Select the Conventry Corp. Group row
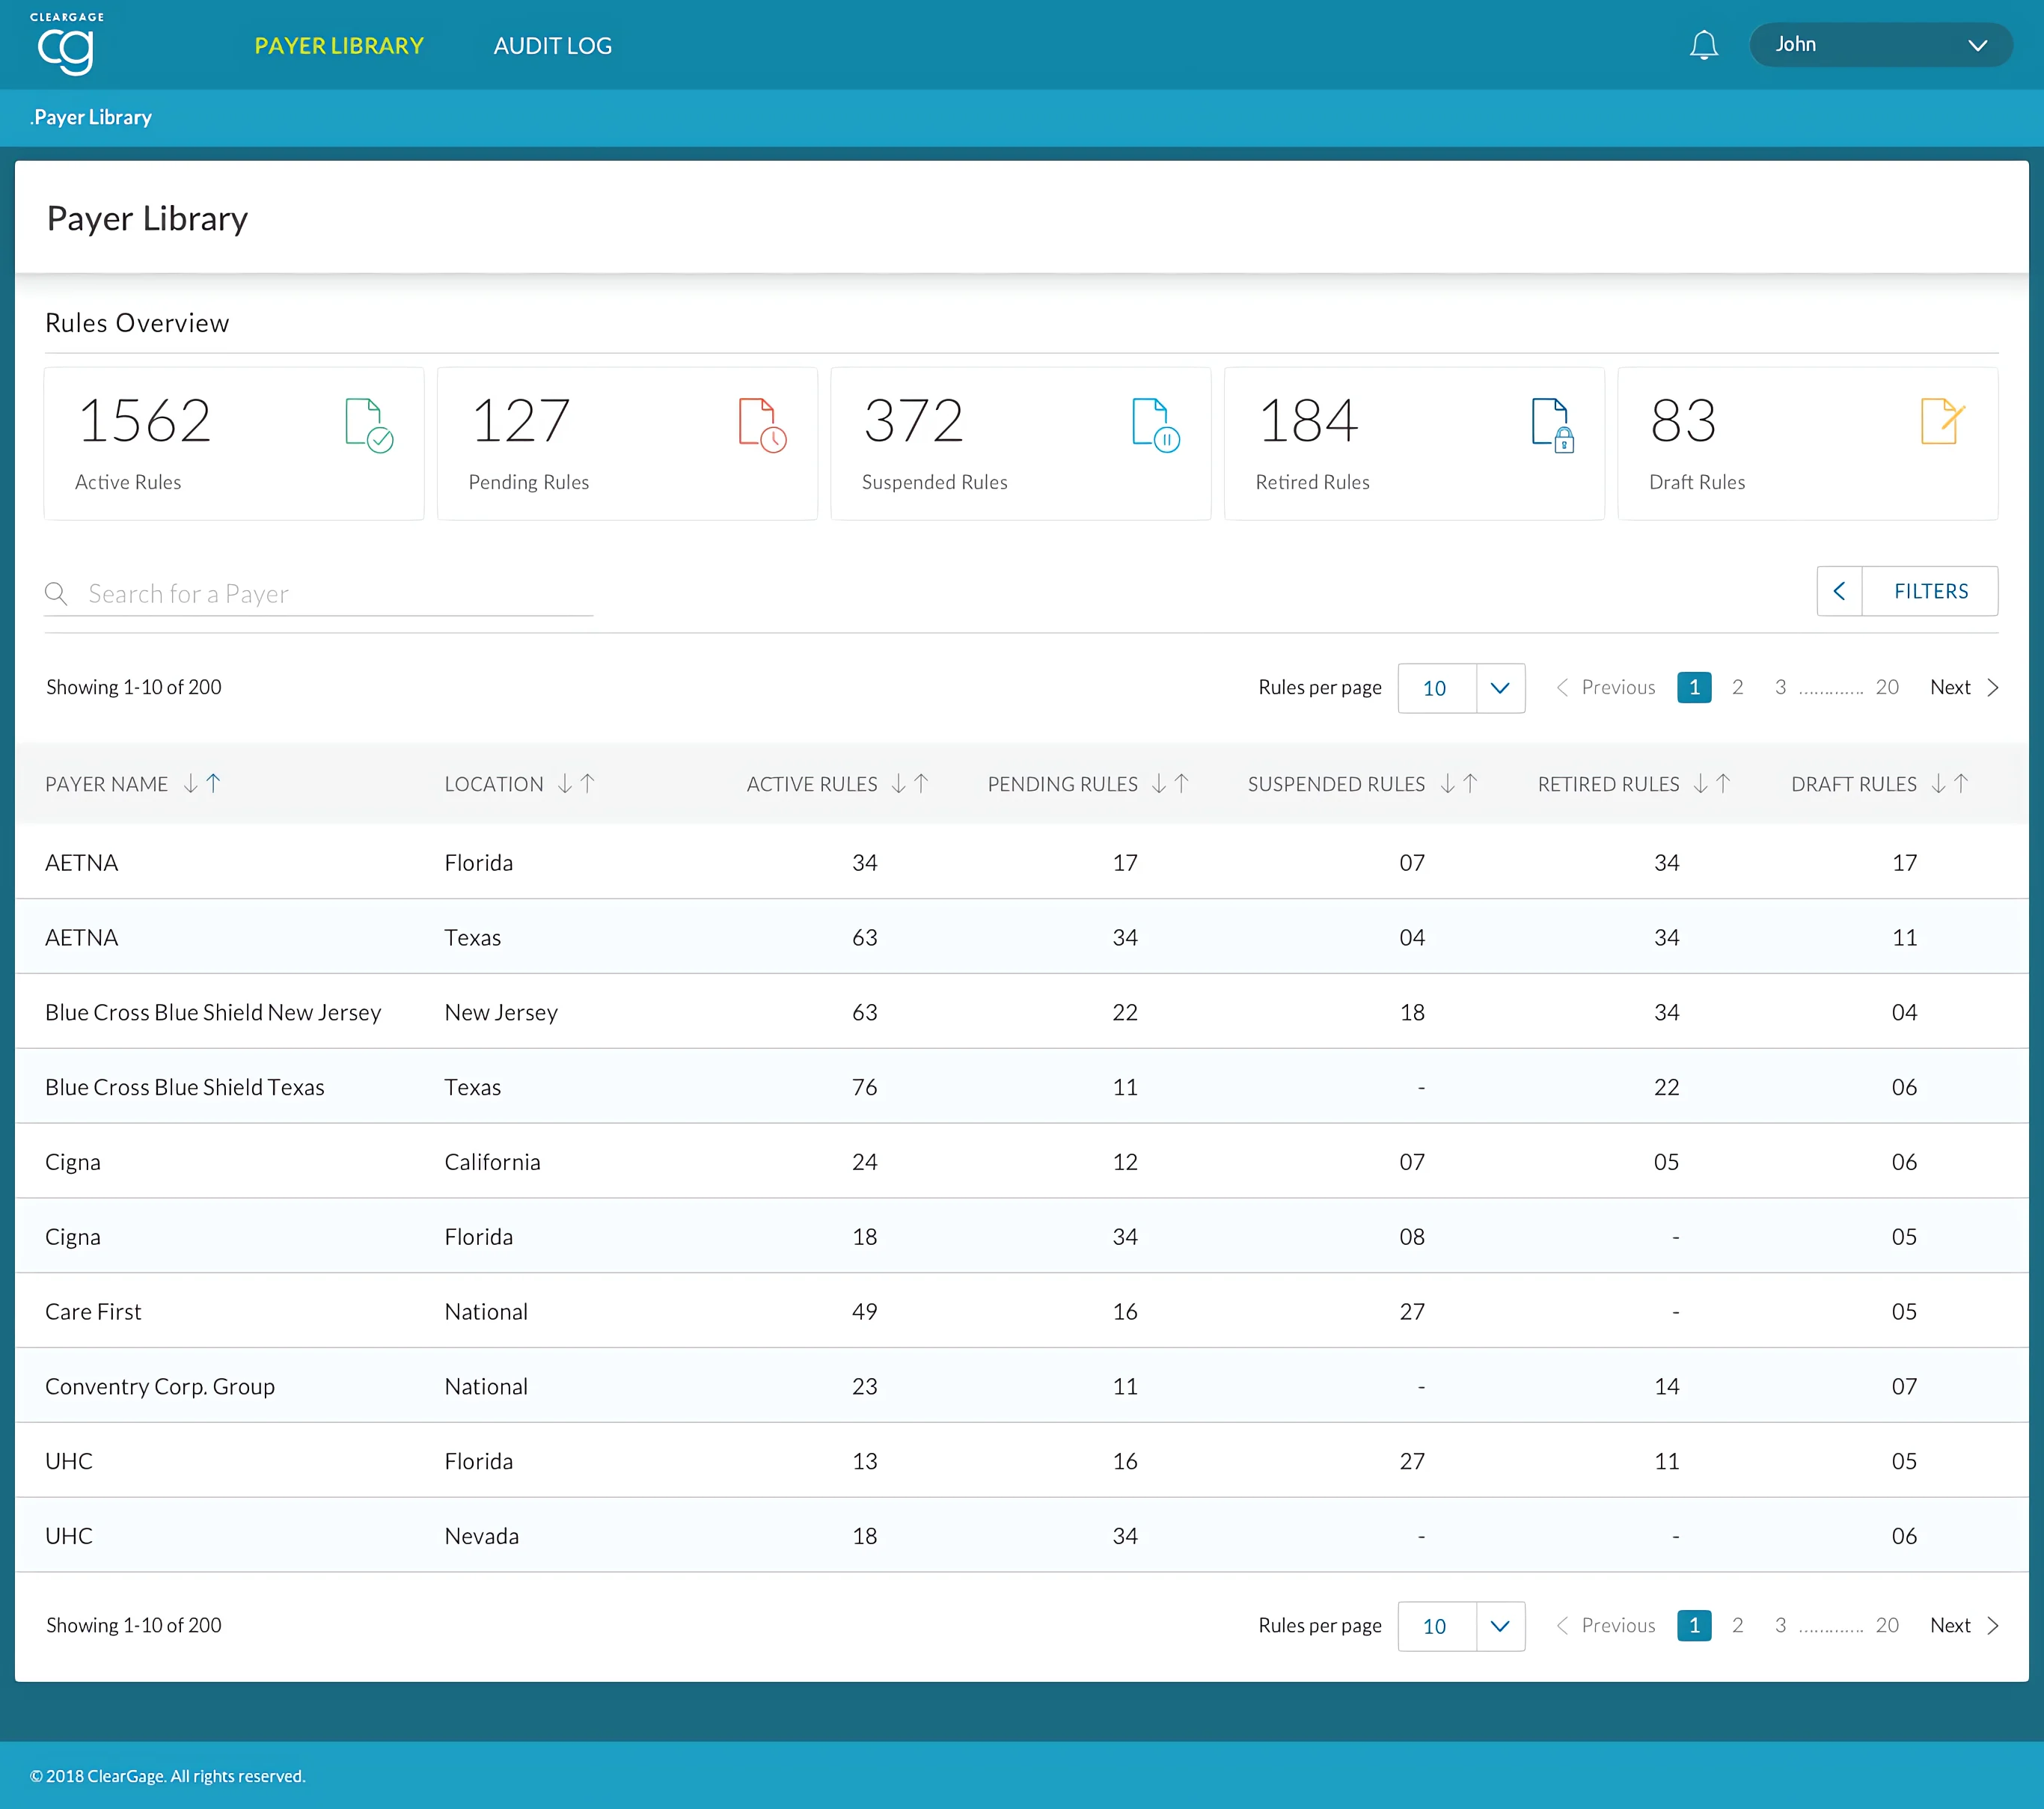 click(1022, 1386)
